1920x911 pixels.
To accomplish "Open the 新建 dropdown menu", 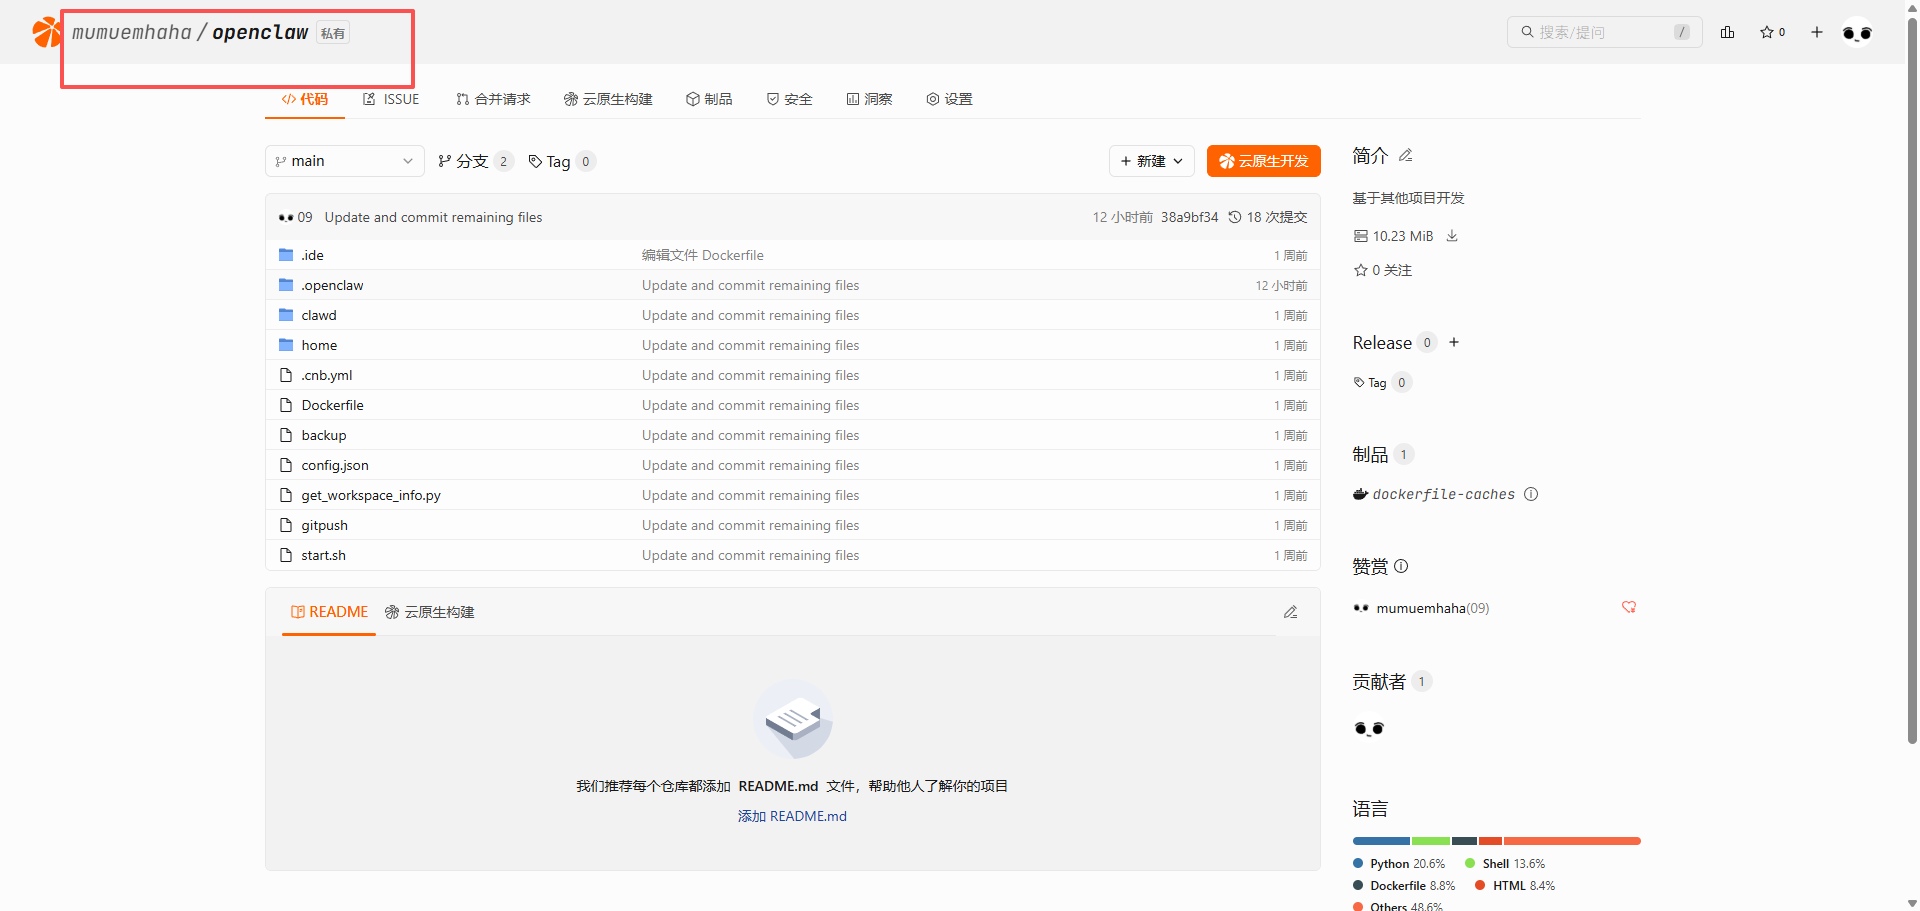I will (1151, 161).
